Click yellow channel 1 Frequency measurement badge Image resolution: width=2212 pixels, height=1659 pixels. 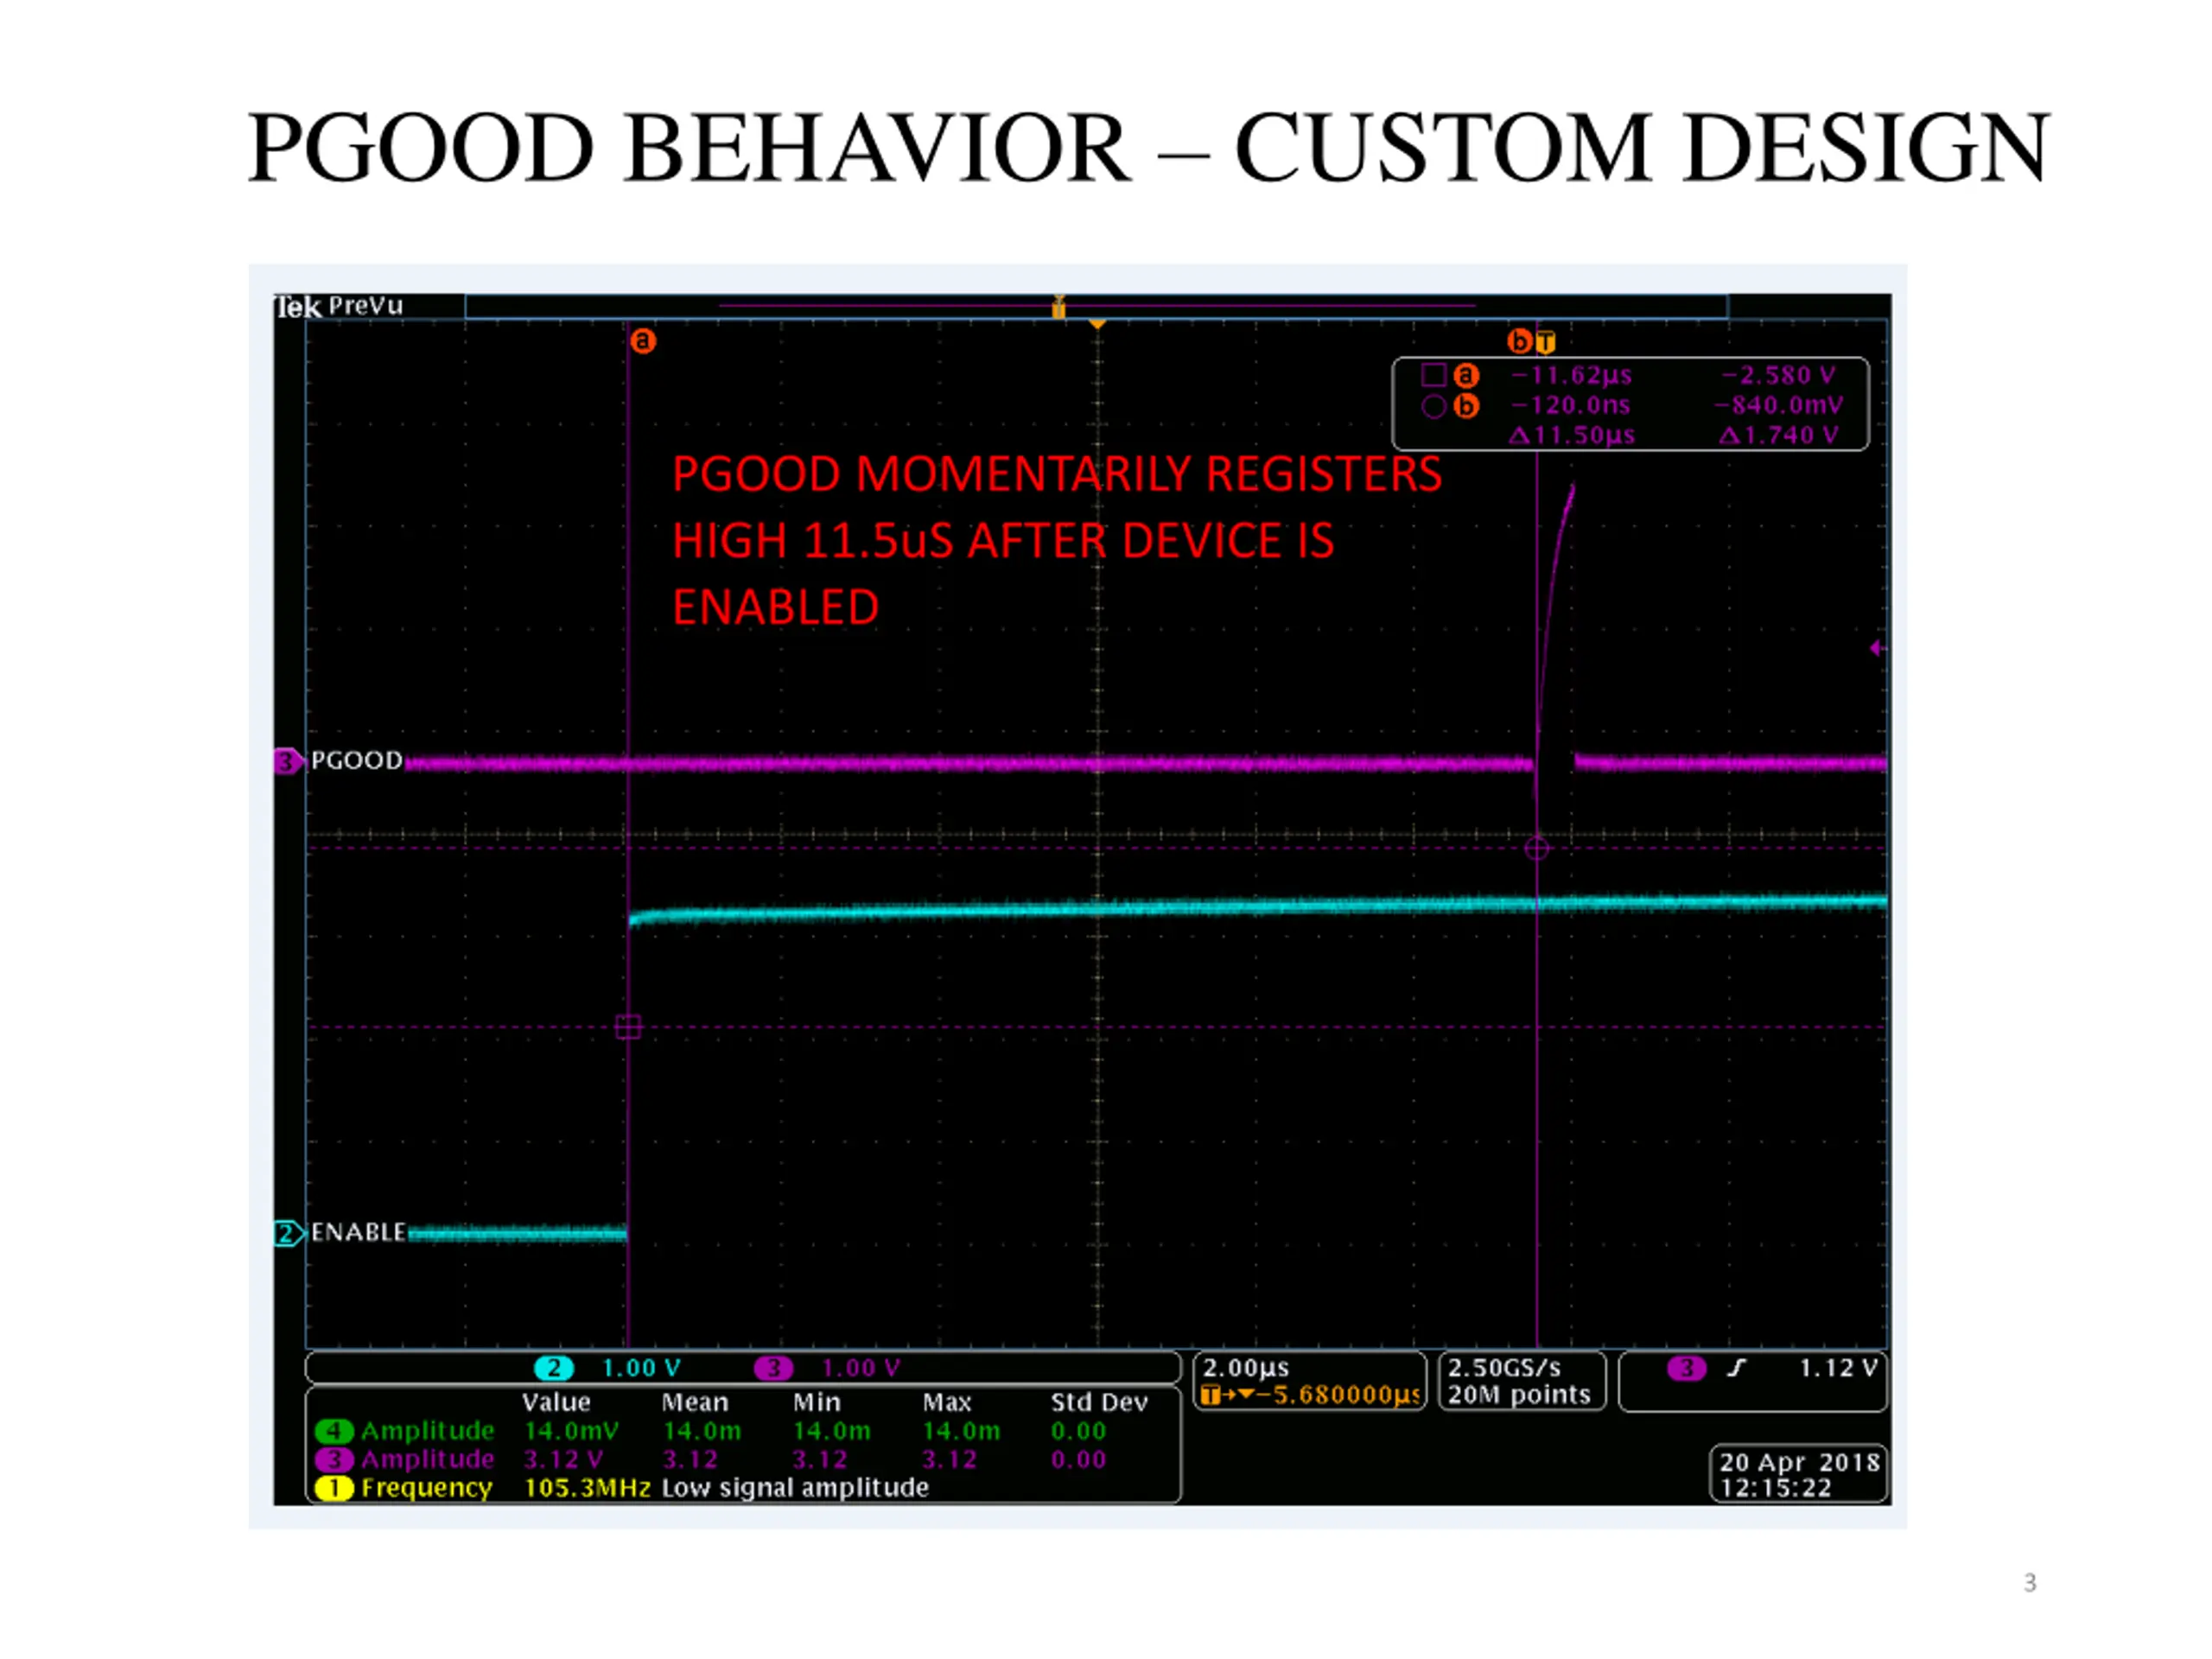pos(334,1488)
